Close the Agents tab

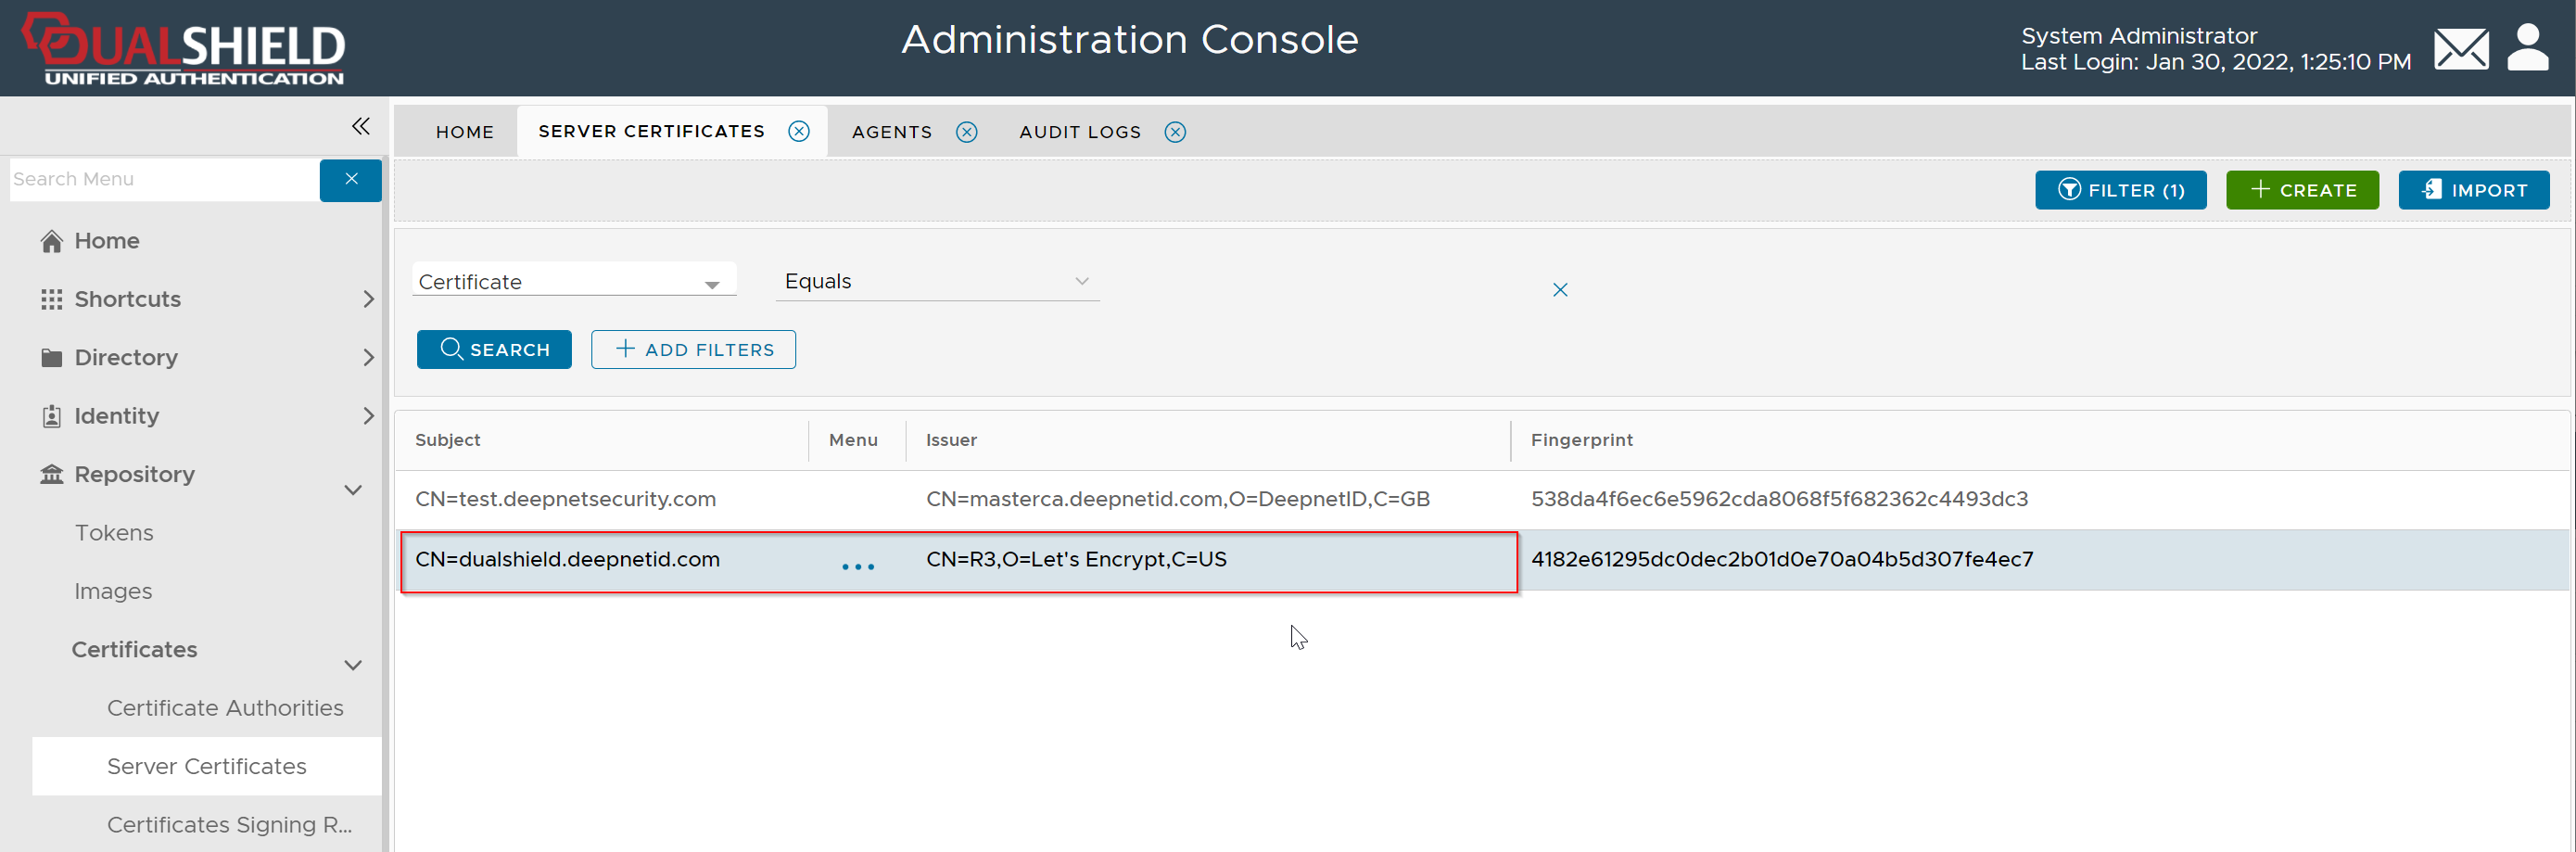tap(966, 132)
